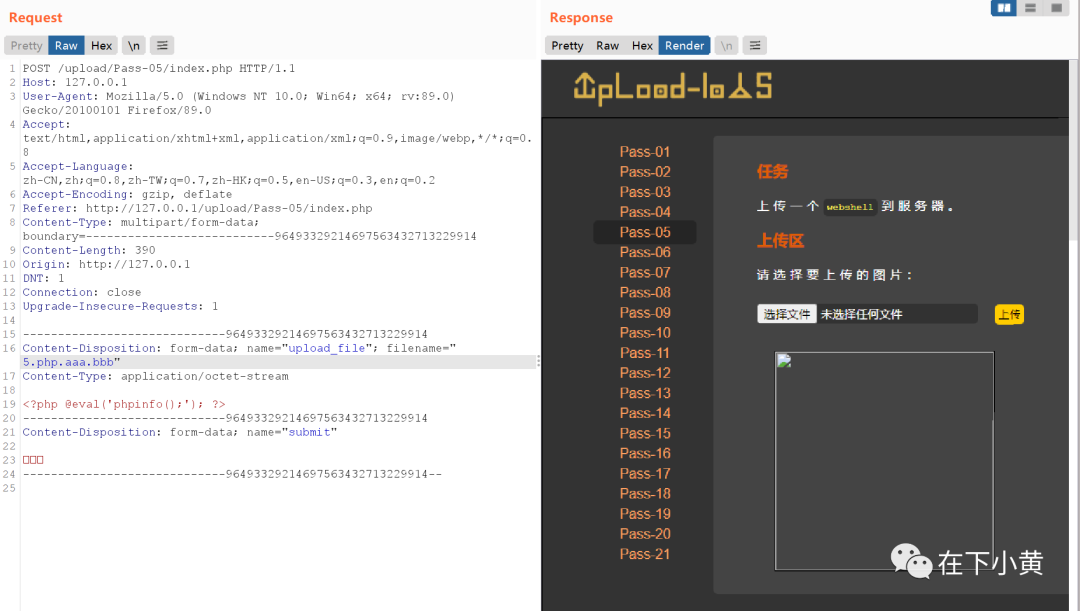
Task: Choose Pass-17 from the list
Action: pos(645,473)
